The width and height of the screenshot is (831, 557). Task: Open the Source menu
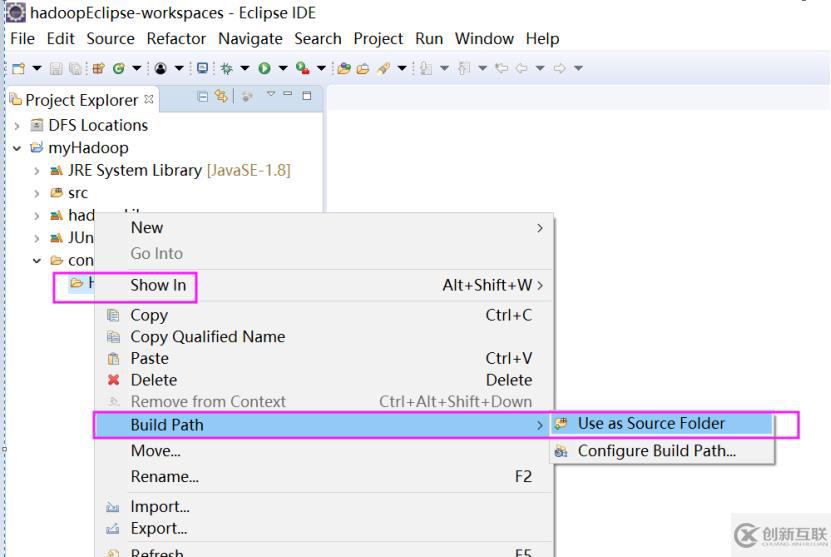110,39
